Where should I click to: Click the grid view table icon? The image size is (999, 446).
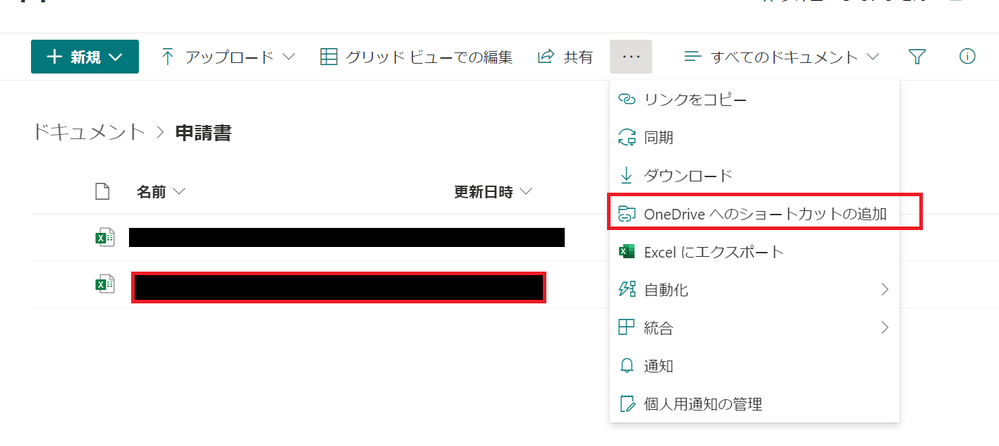pyautogui.click(x=328, y=57)
